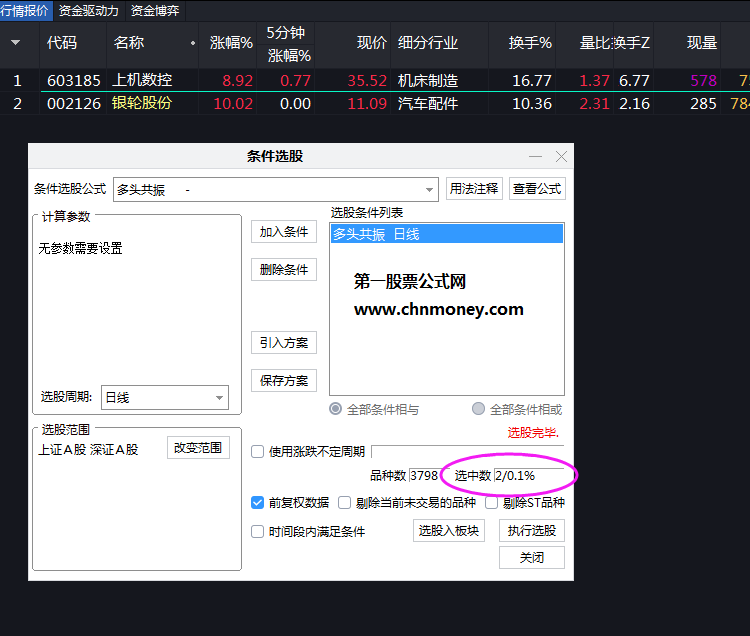Check 剔除当前未交易的品种 checkbox
The image size is (750, 636).
click(x=344, y=503)
